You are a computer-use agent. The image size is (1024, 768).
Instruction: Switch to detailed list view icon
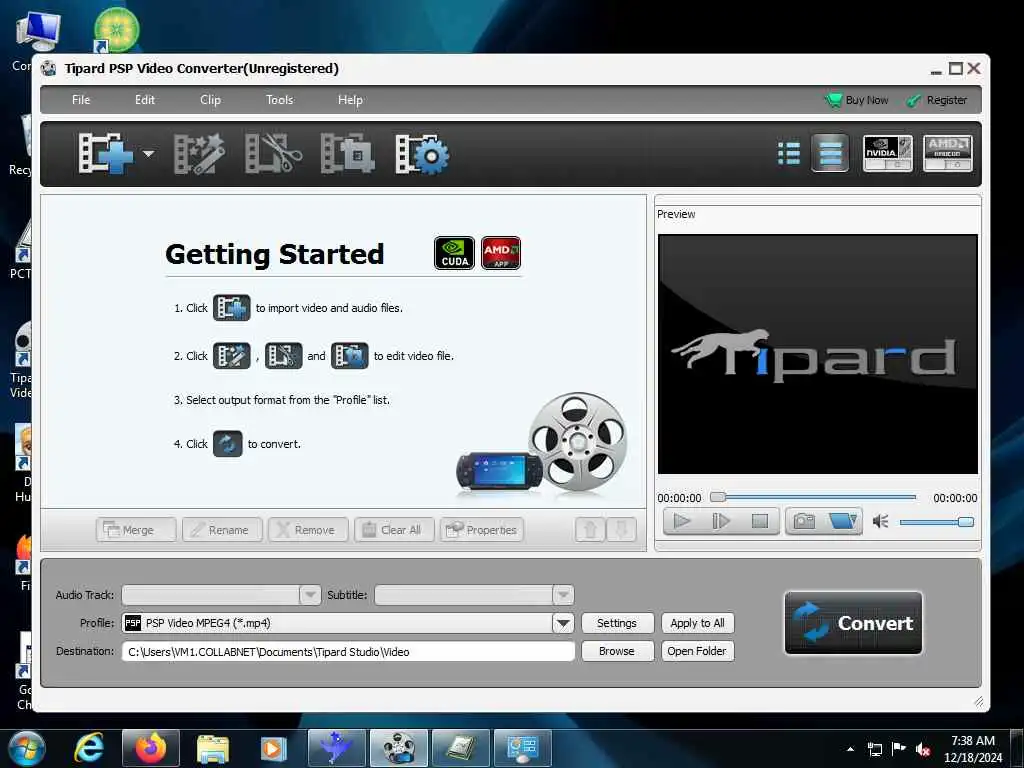coord(830,153)
